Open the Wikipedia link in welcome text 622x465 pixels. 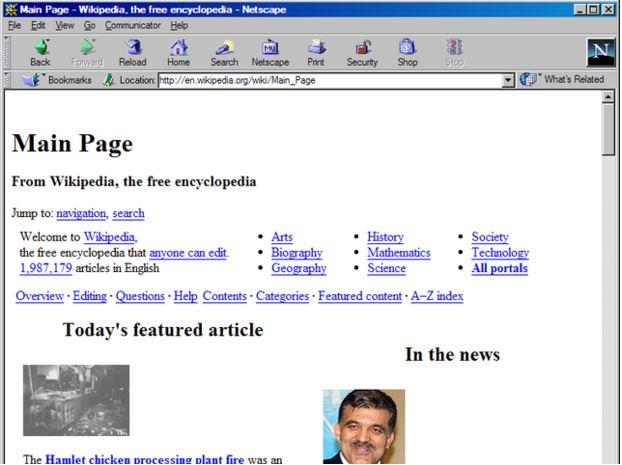109,237
